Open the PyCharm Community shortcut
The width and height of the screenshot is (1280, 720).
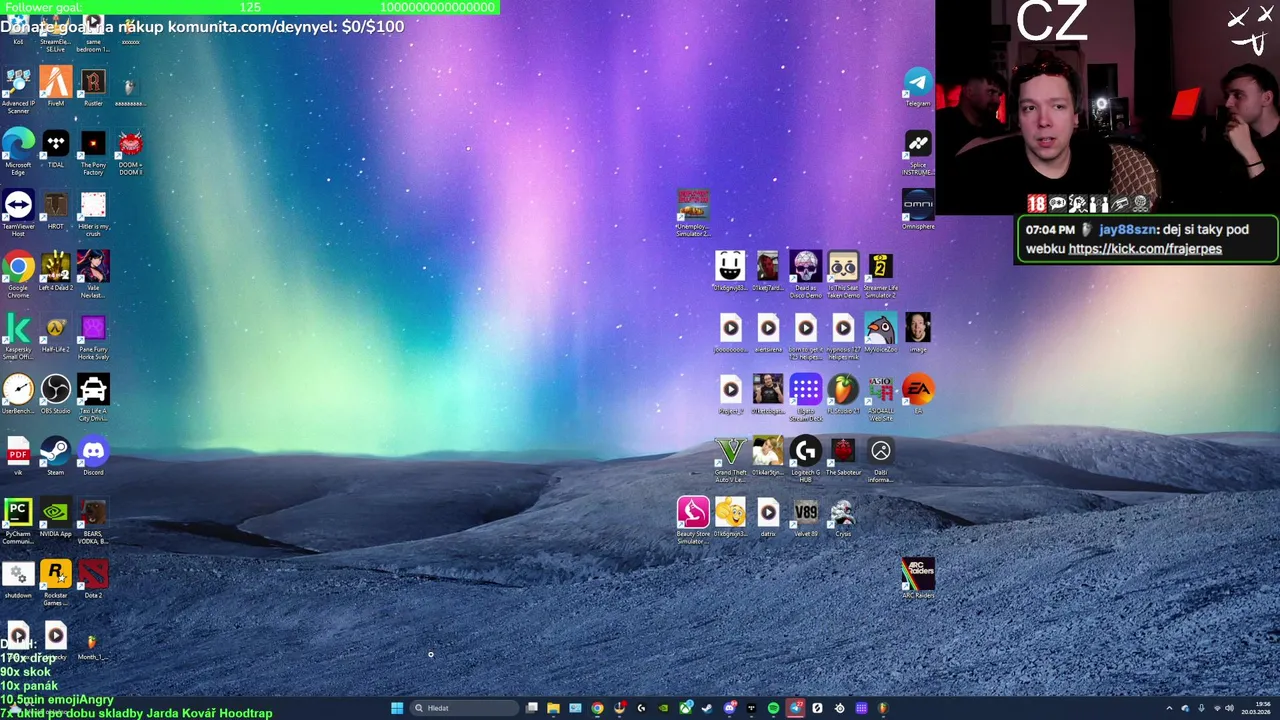click(x=18, y=520)
